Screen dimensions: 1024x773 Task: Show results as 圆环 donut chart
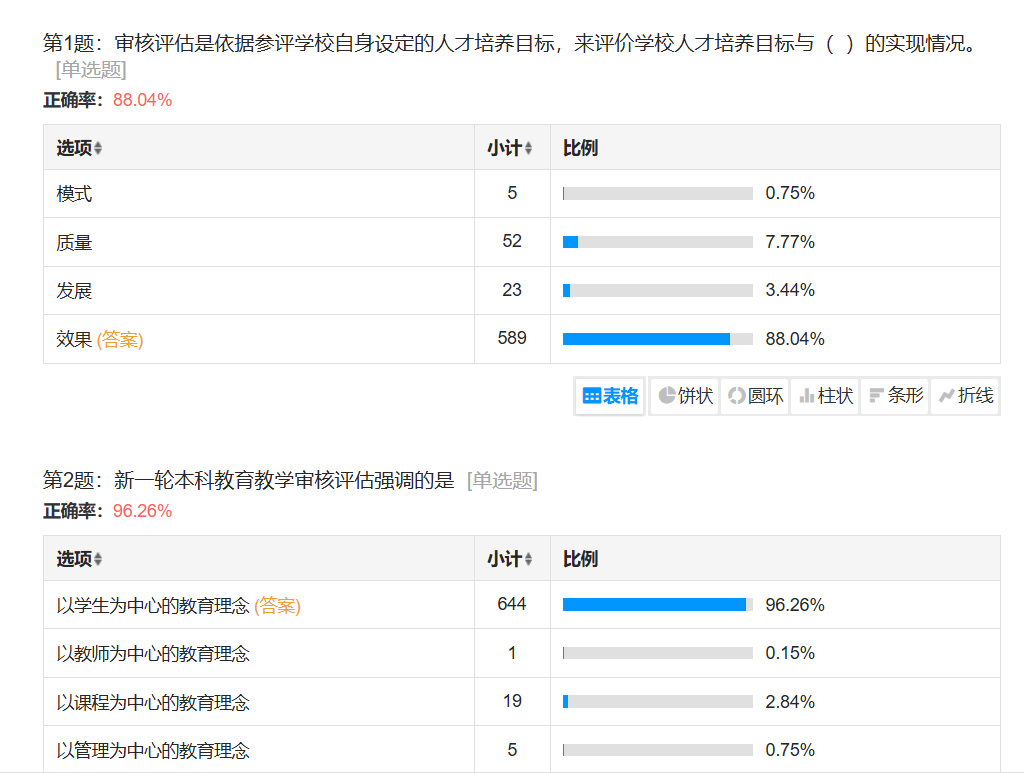[755, 396]
